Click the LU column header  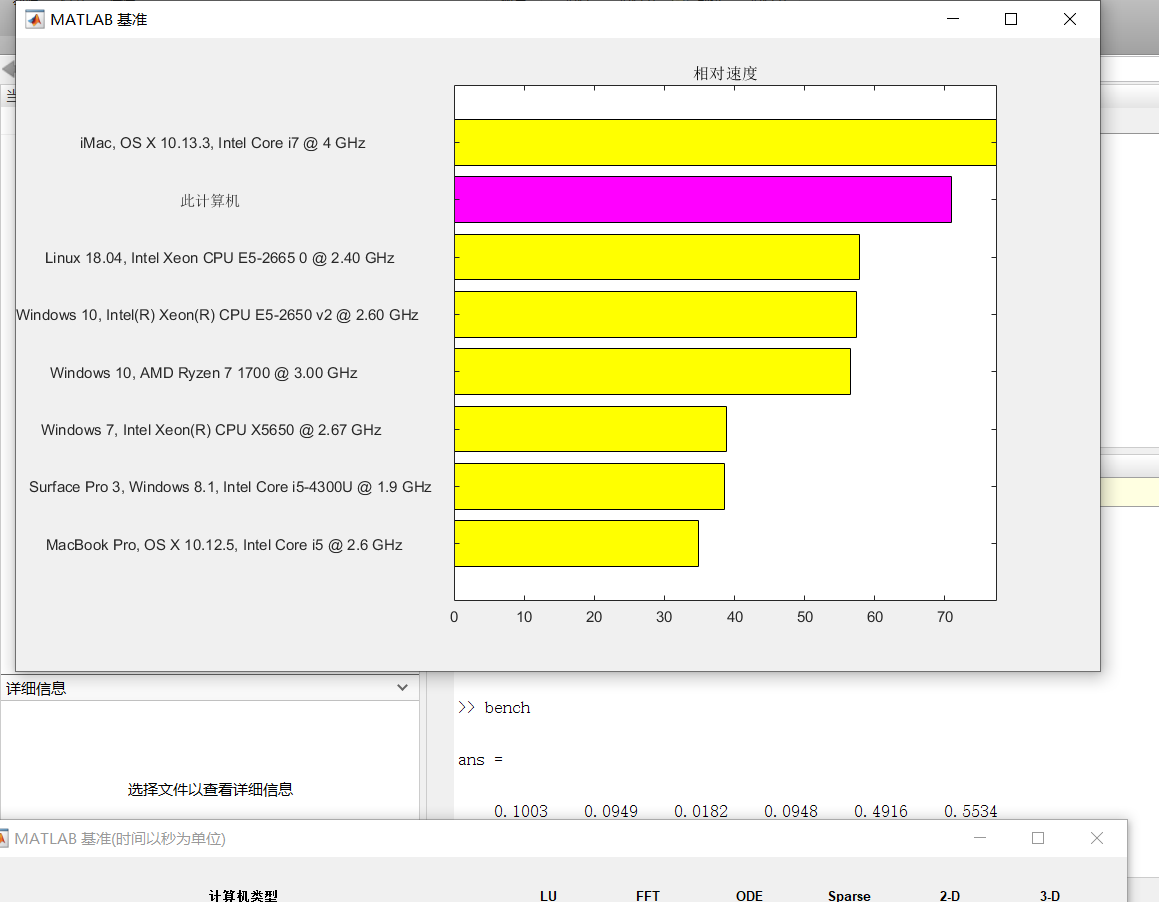pos(548,895)
